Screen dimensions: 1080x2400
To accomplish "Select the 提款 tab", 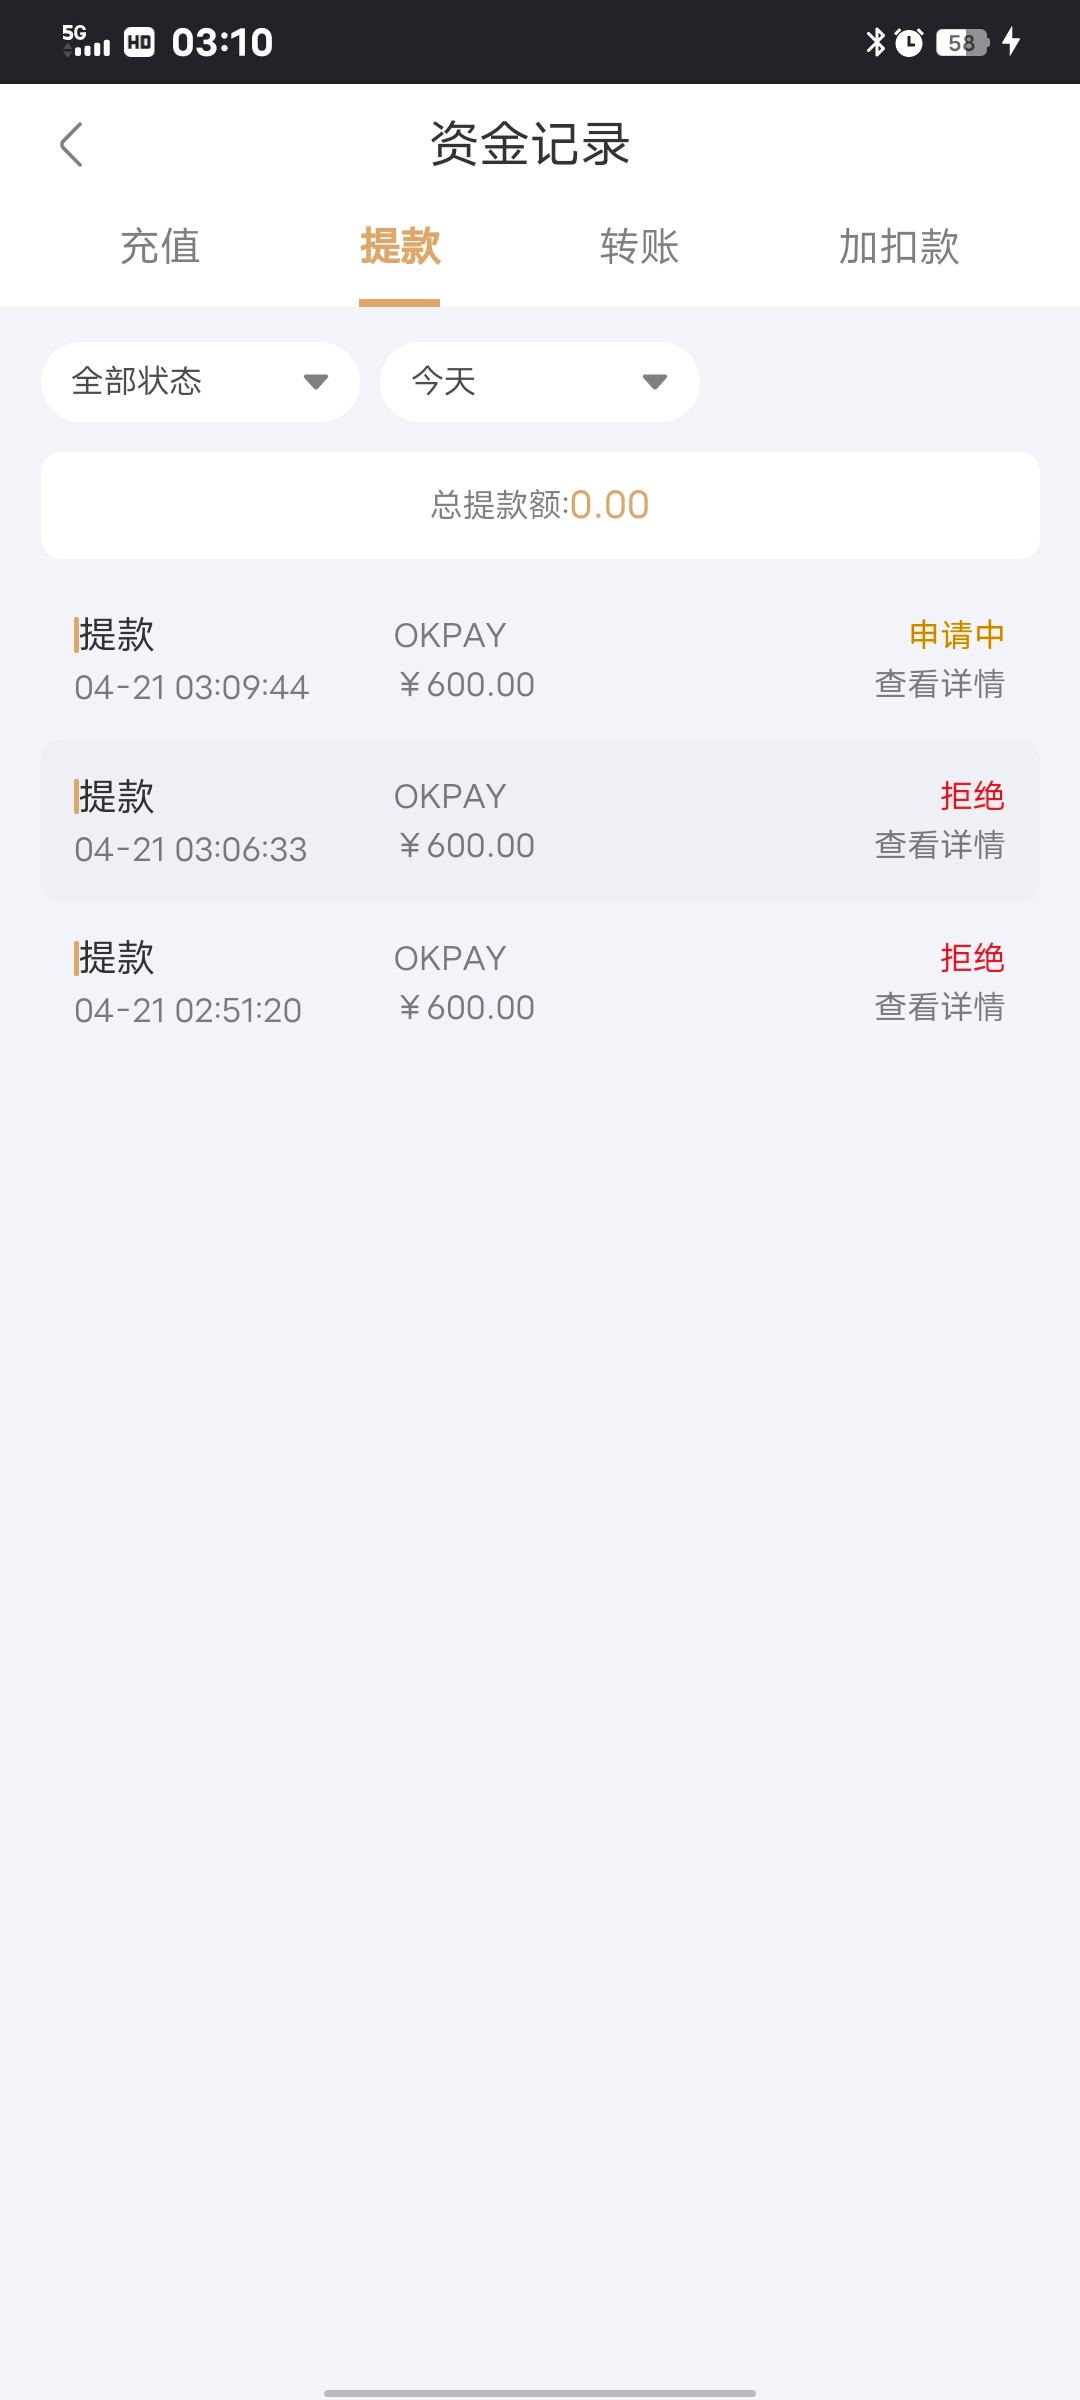I will tap(400, 247).
